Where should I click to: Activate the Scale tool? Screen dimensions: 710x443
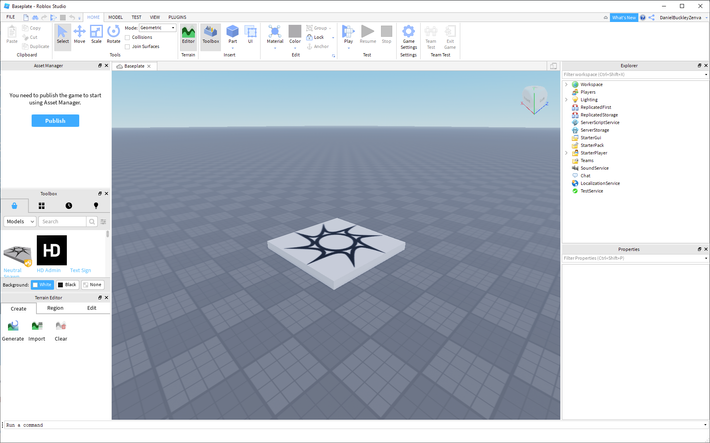coord(96,35)
